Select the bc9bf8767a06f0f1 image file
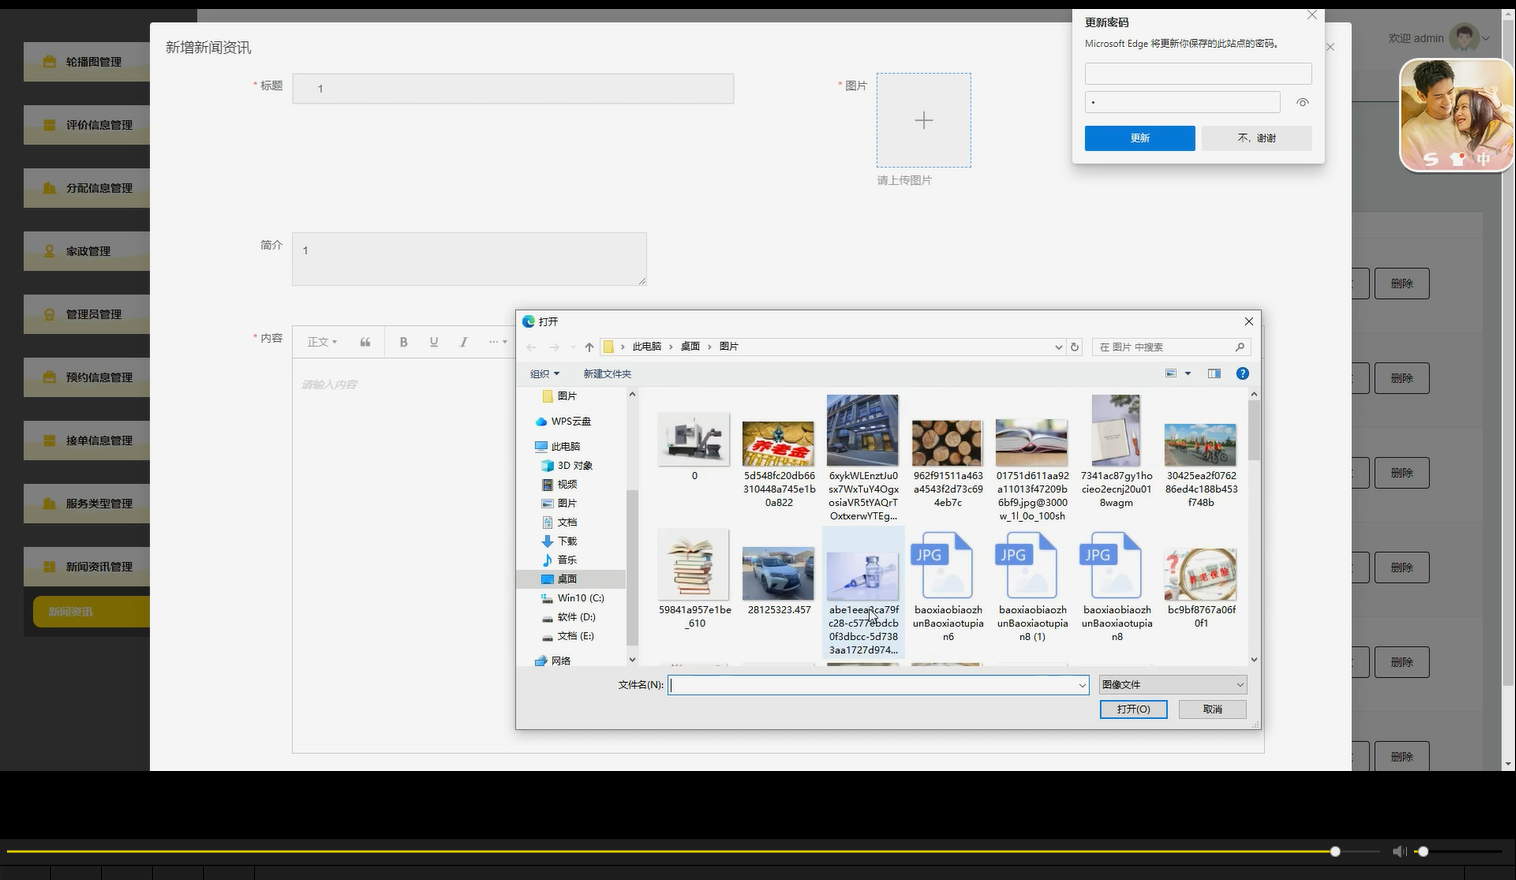Screen dimensions: 1516x880 pos(1201,587)
